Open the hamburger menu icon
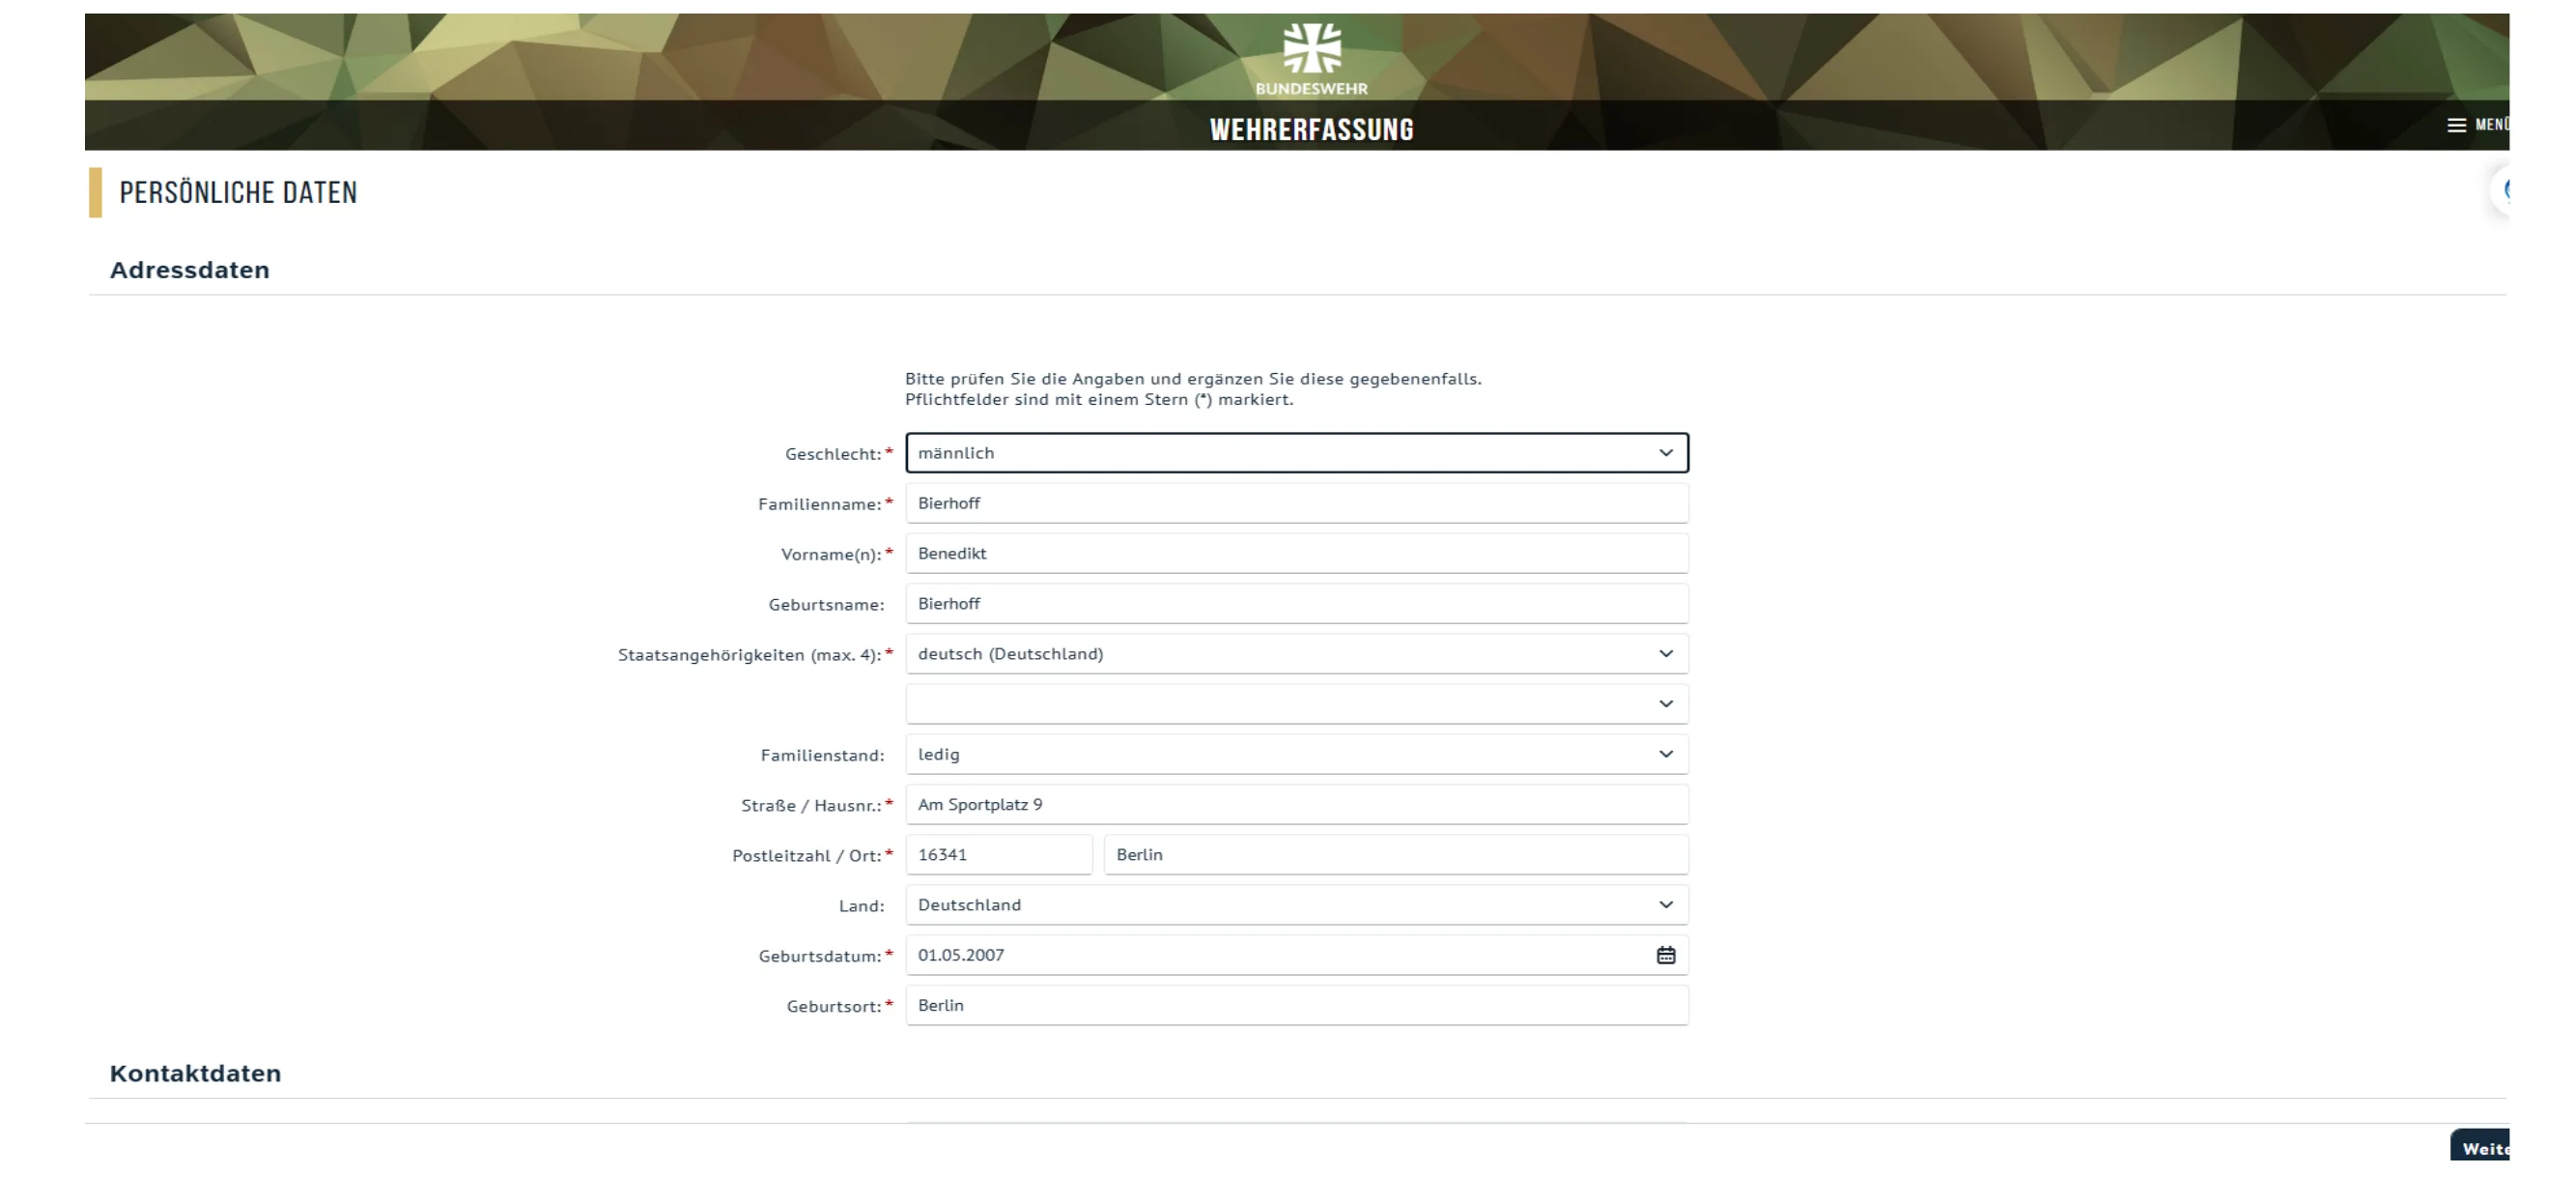This screenshot has width=2576, height=1203. coord(2456,125)
